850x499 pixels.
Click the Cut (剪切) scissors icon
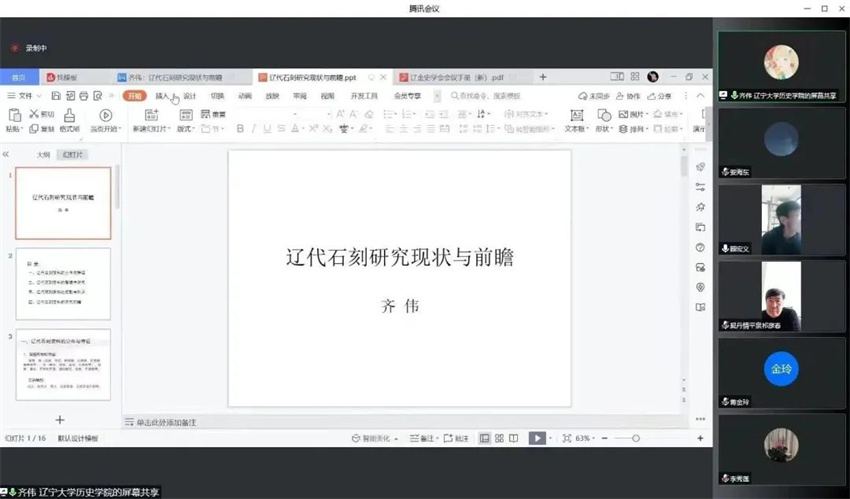pos(34,114)
